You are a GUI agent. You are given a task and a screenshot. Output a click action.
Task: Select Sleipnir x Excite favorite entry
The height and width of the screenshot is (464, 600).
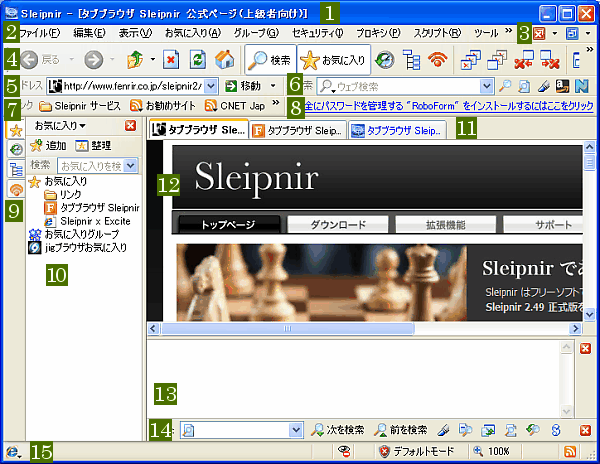(88, 221)
